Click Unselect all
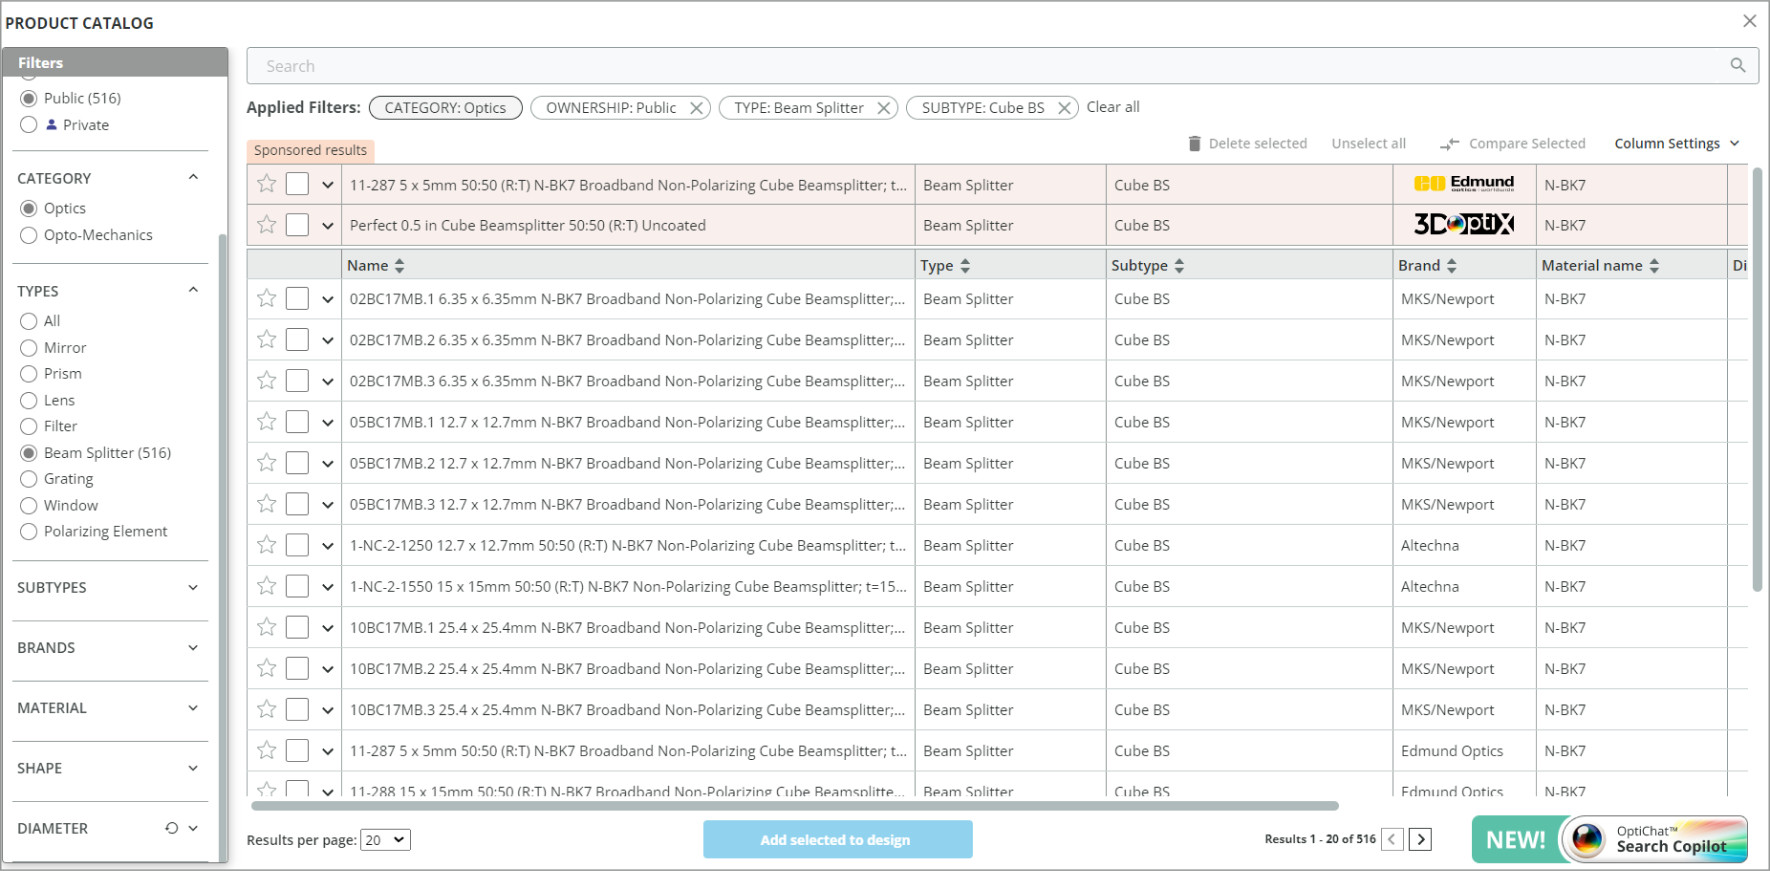The width and height of the screenshot is (1770, 871). pyautogui.click(x=1368, y=144)
